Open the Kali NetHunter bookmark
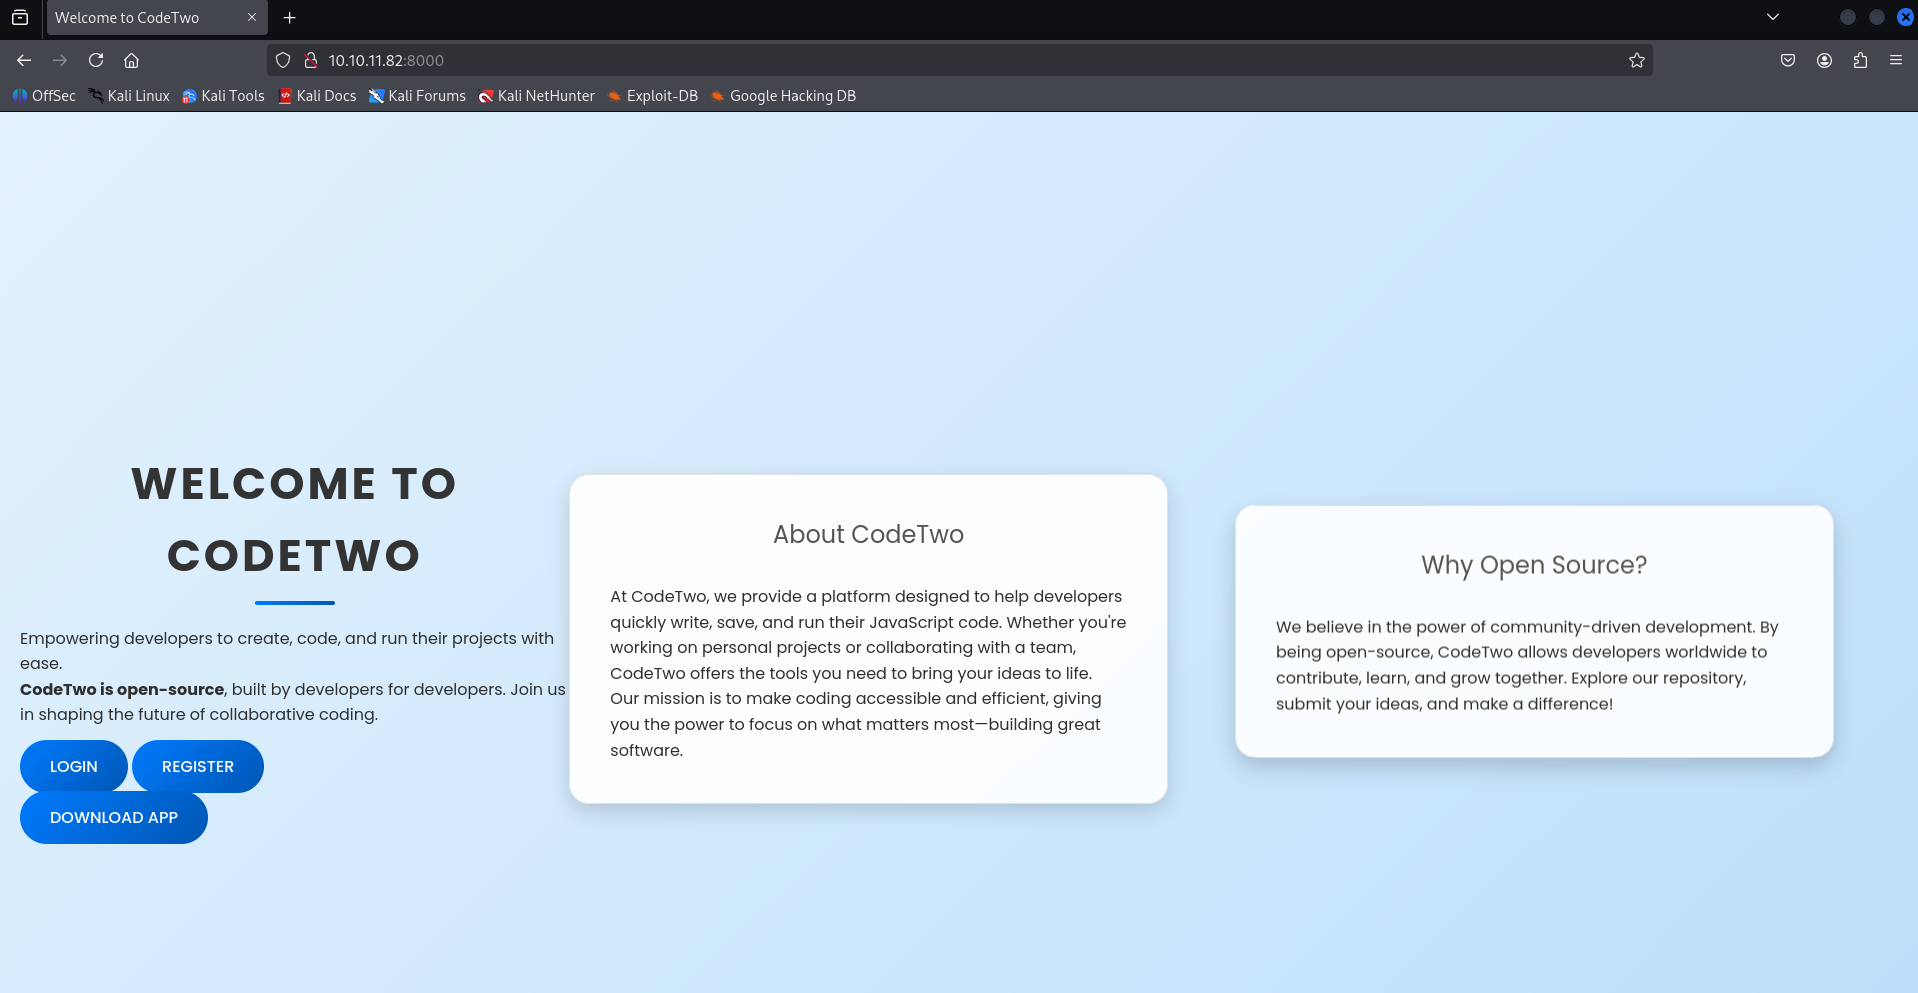1918x993 pixels. coord(536,96)
